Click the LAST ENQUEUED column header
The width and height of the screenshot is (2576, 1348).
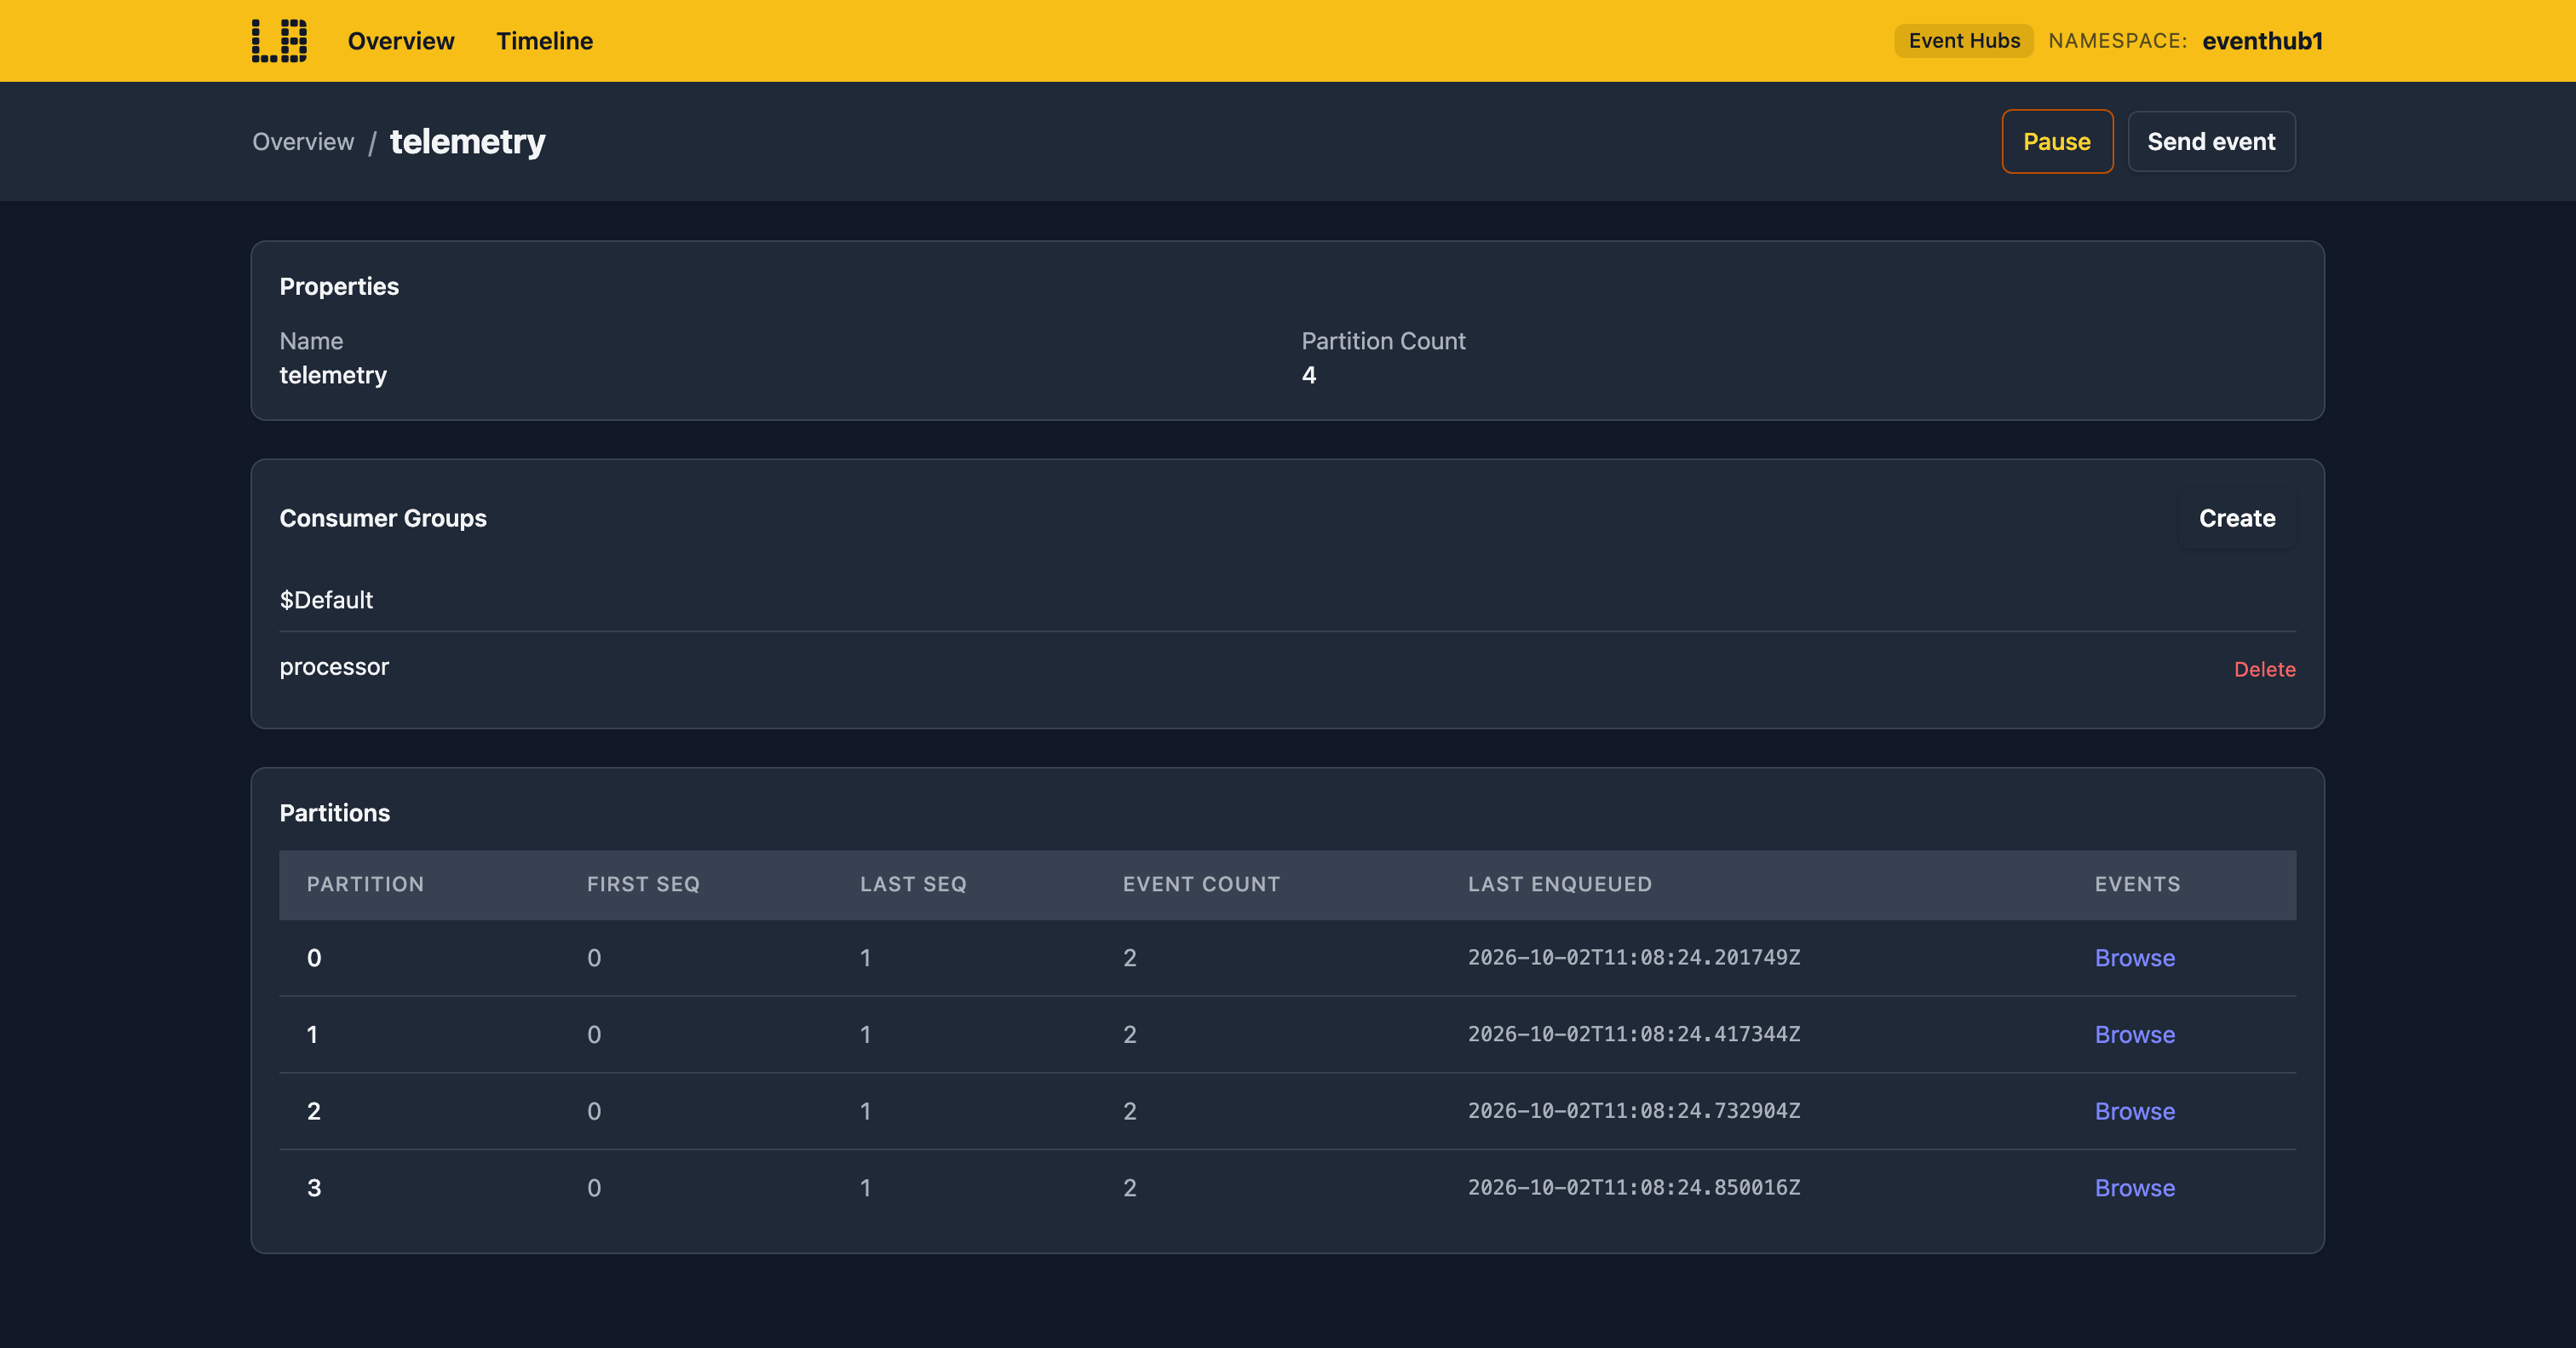(1559, 884)
